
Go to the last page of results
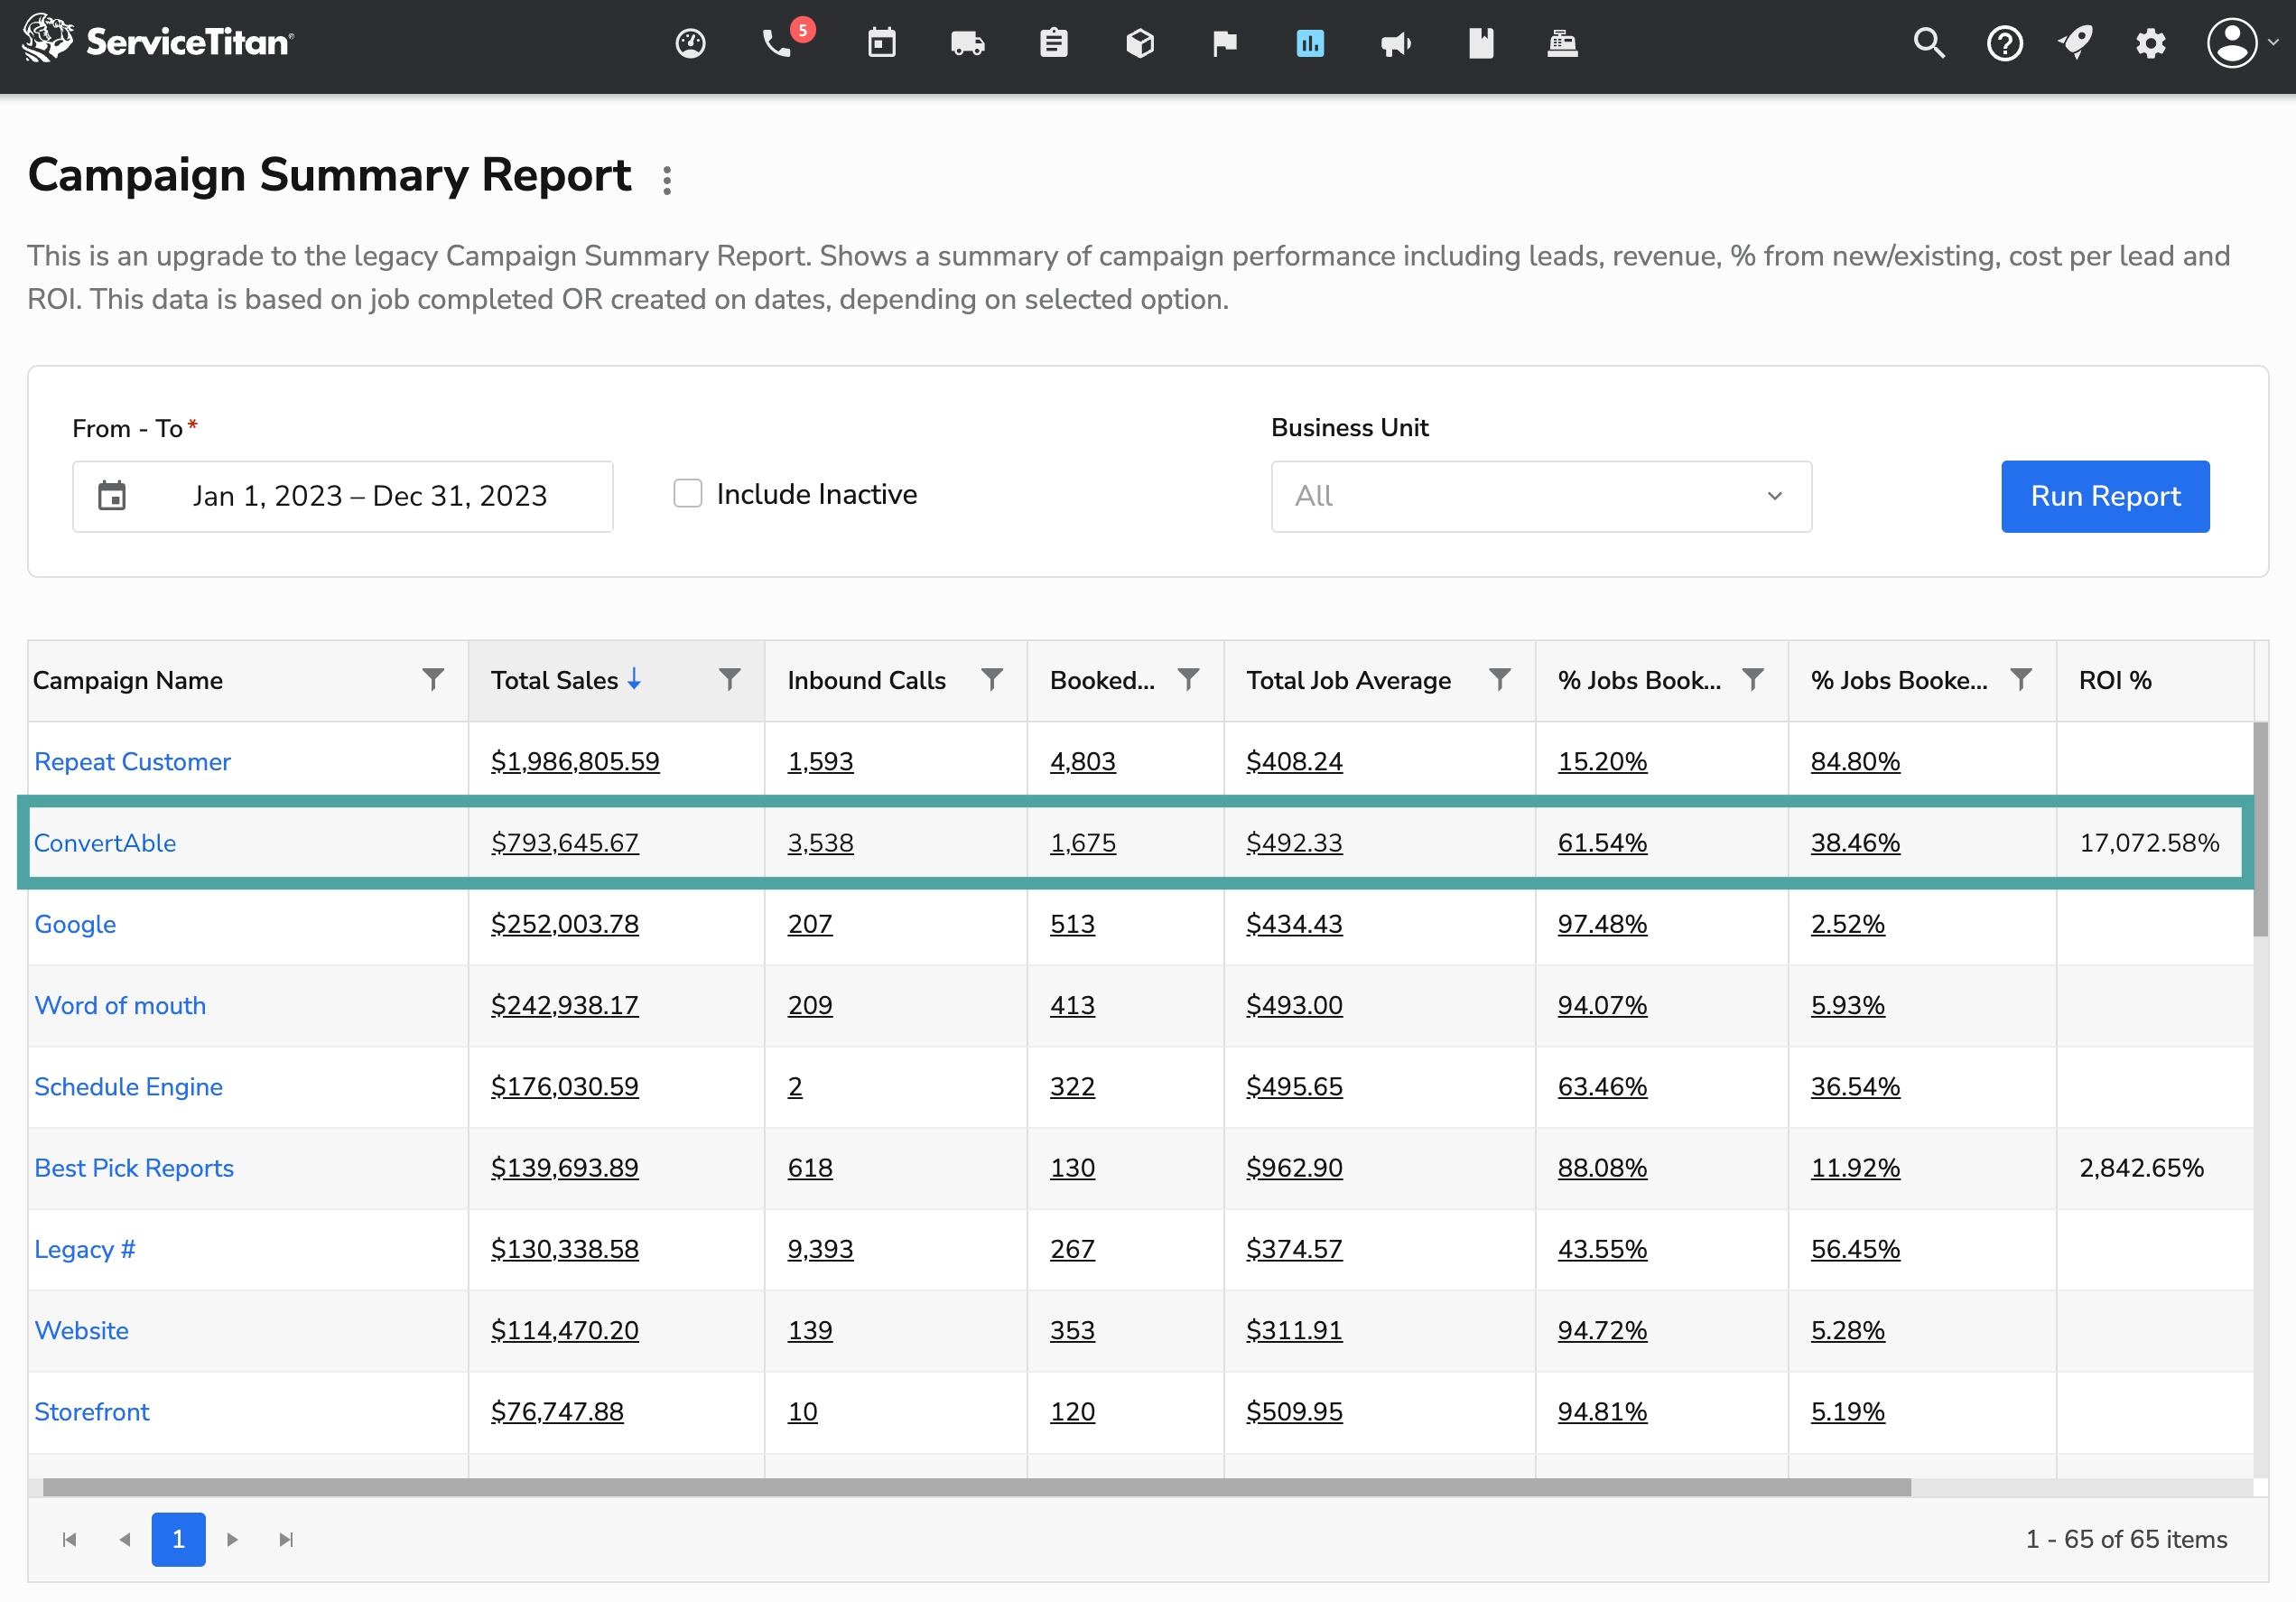(x=286, y=1540)
